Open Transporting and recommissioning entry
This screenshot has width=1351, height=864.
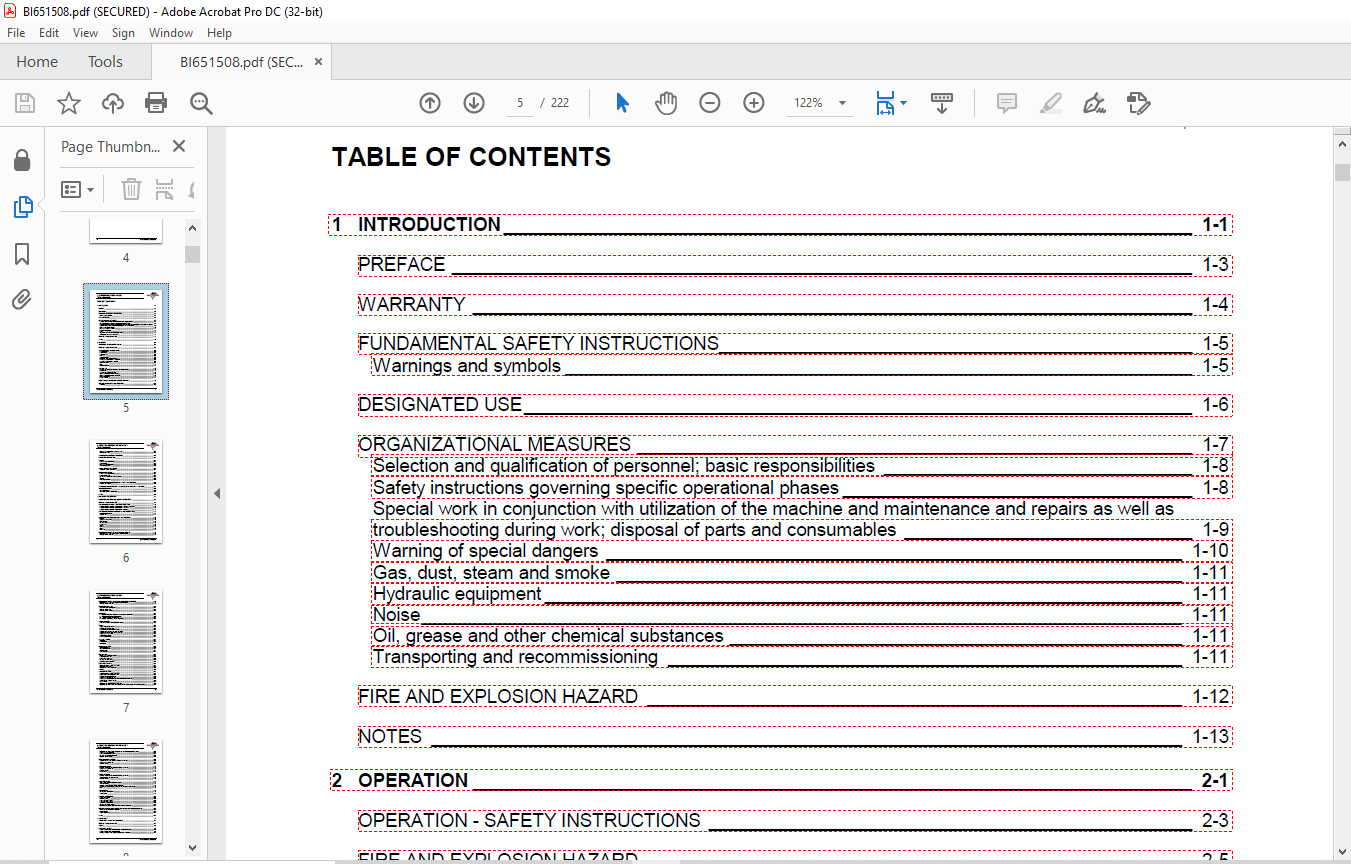point(802,657)
